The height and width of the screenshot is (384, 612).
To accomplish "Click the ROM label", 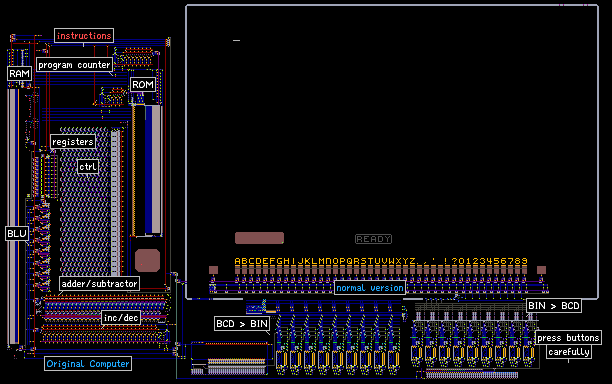I will [143, 84].
